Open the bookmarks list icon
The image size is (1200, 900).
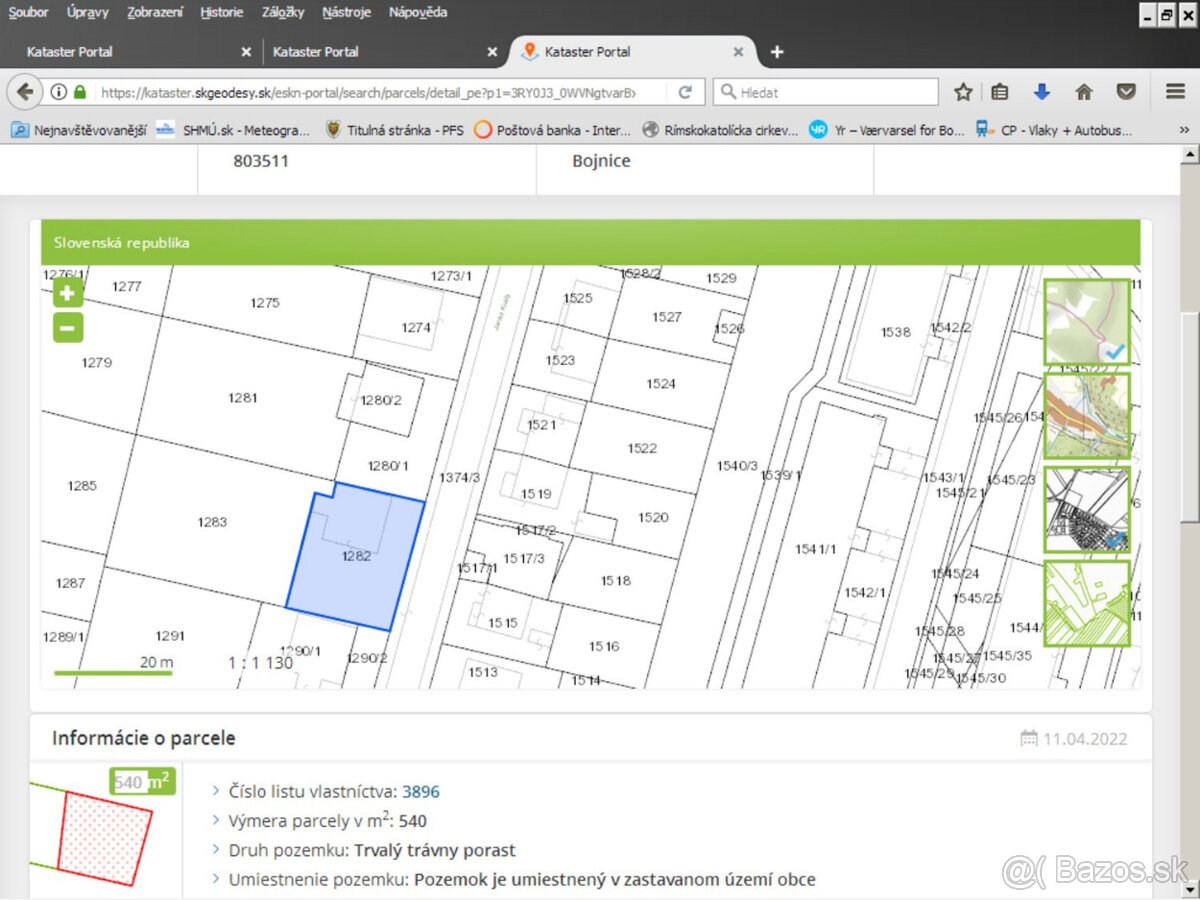click(x=1000, y=92)
